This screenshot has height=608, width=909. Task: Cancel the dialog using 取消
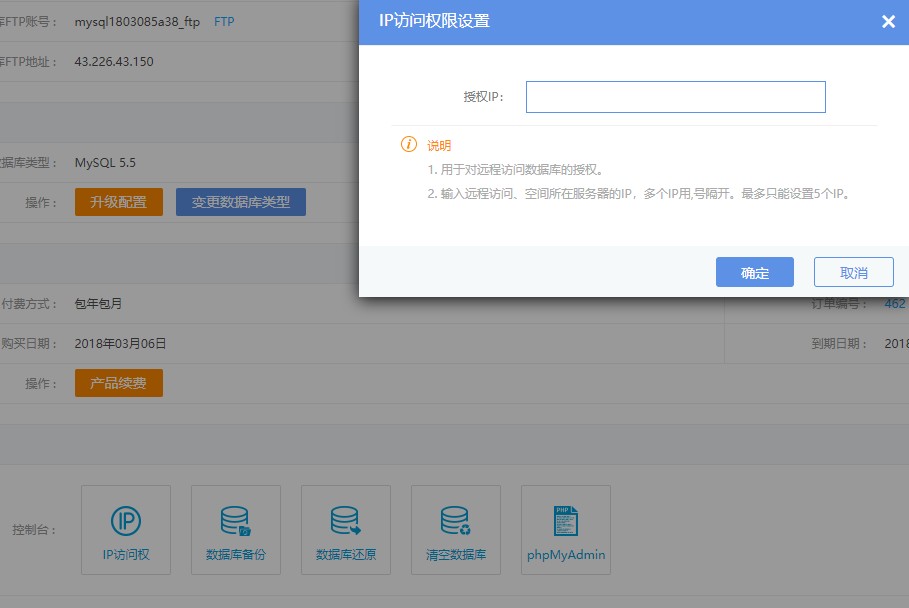(x=853, y=273)
